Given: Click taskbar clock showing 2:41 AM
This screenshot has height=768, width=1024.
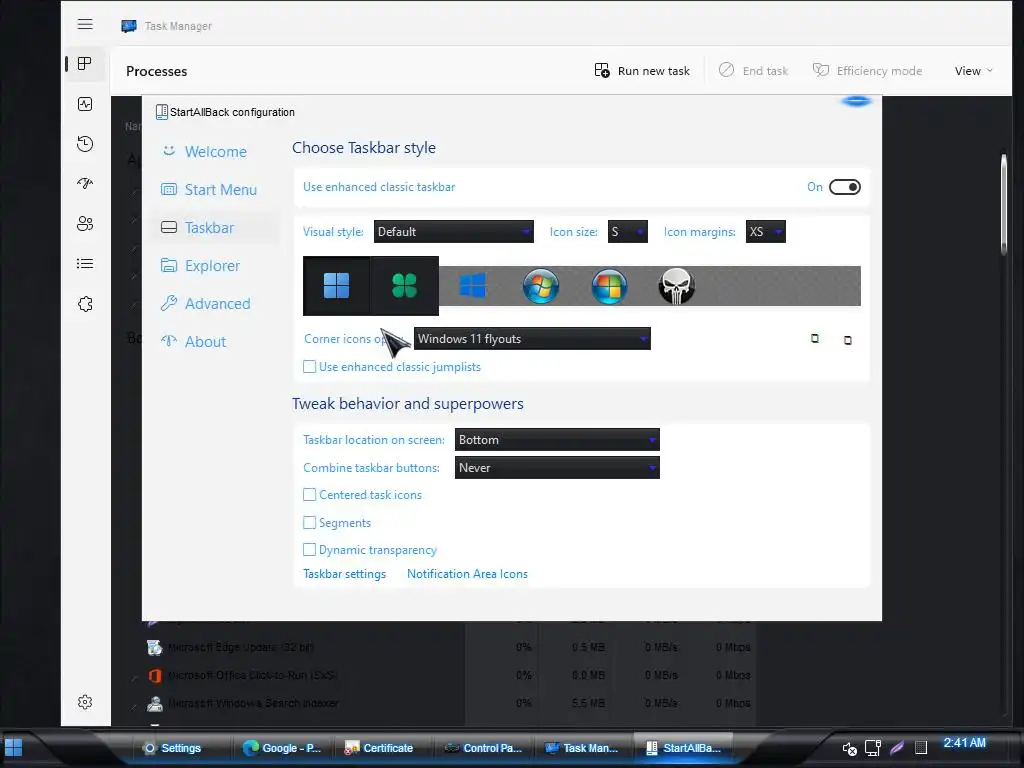Looking at the screenshot, I should [965, 743].
